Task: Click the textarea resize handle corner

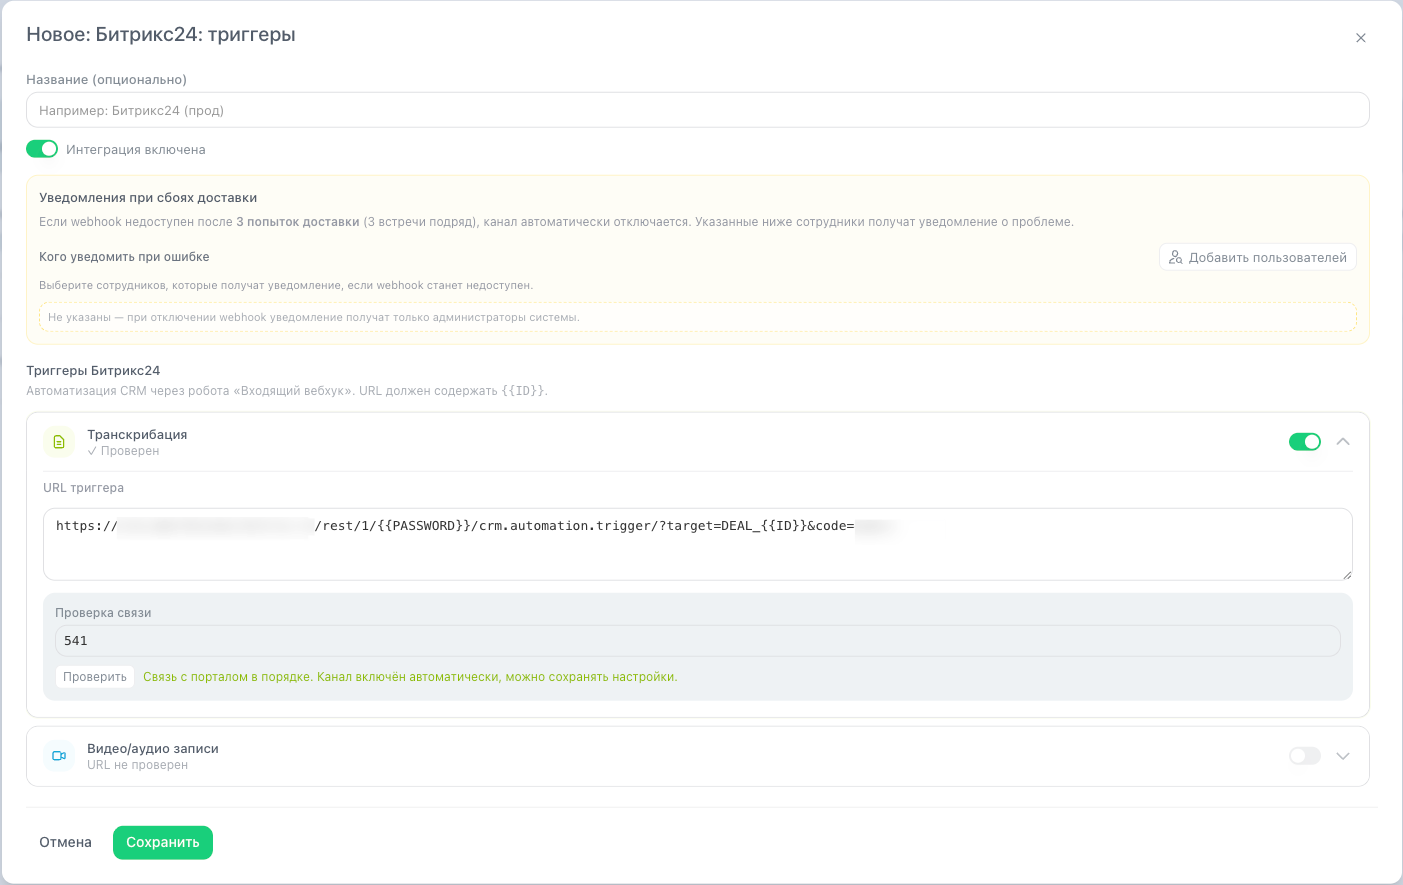Action: tap(1347, 575)
